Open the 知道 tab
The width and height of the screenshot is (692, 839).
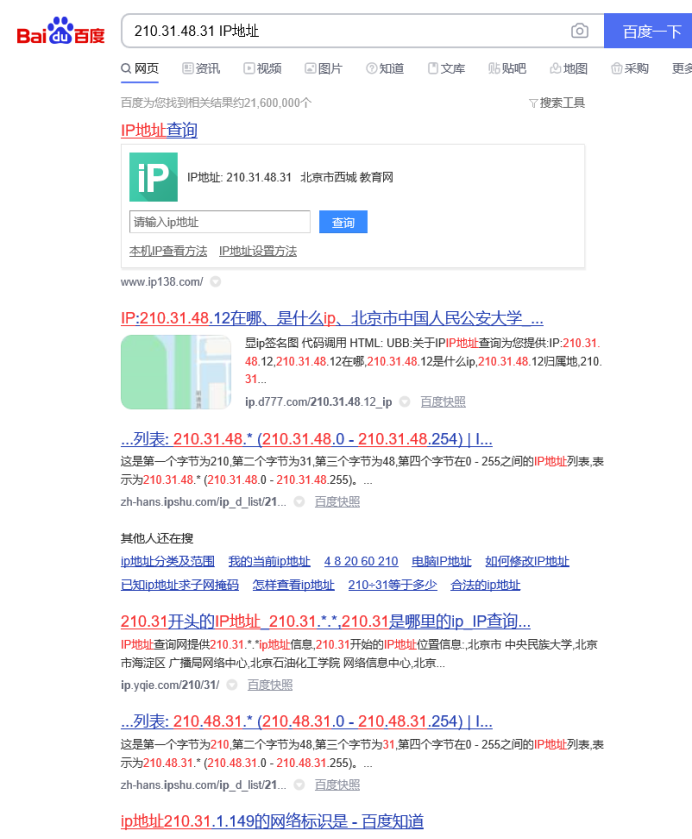tap(385, 68)
